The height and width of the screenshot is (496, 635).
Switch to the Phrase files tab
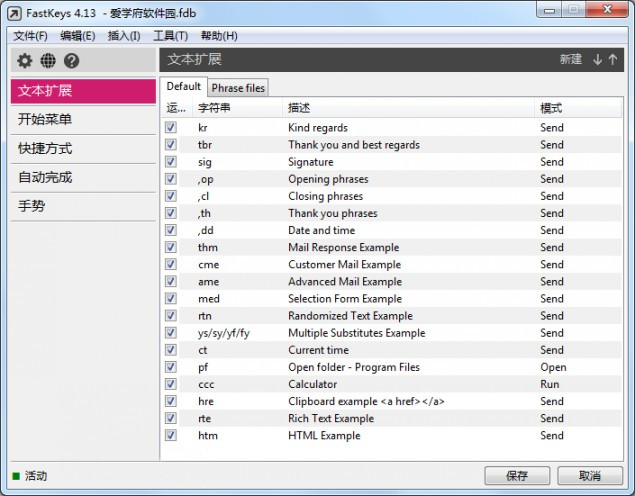point(238,88)
